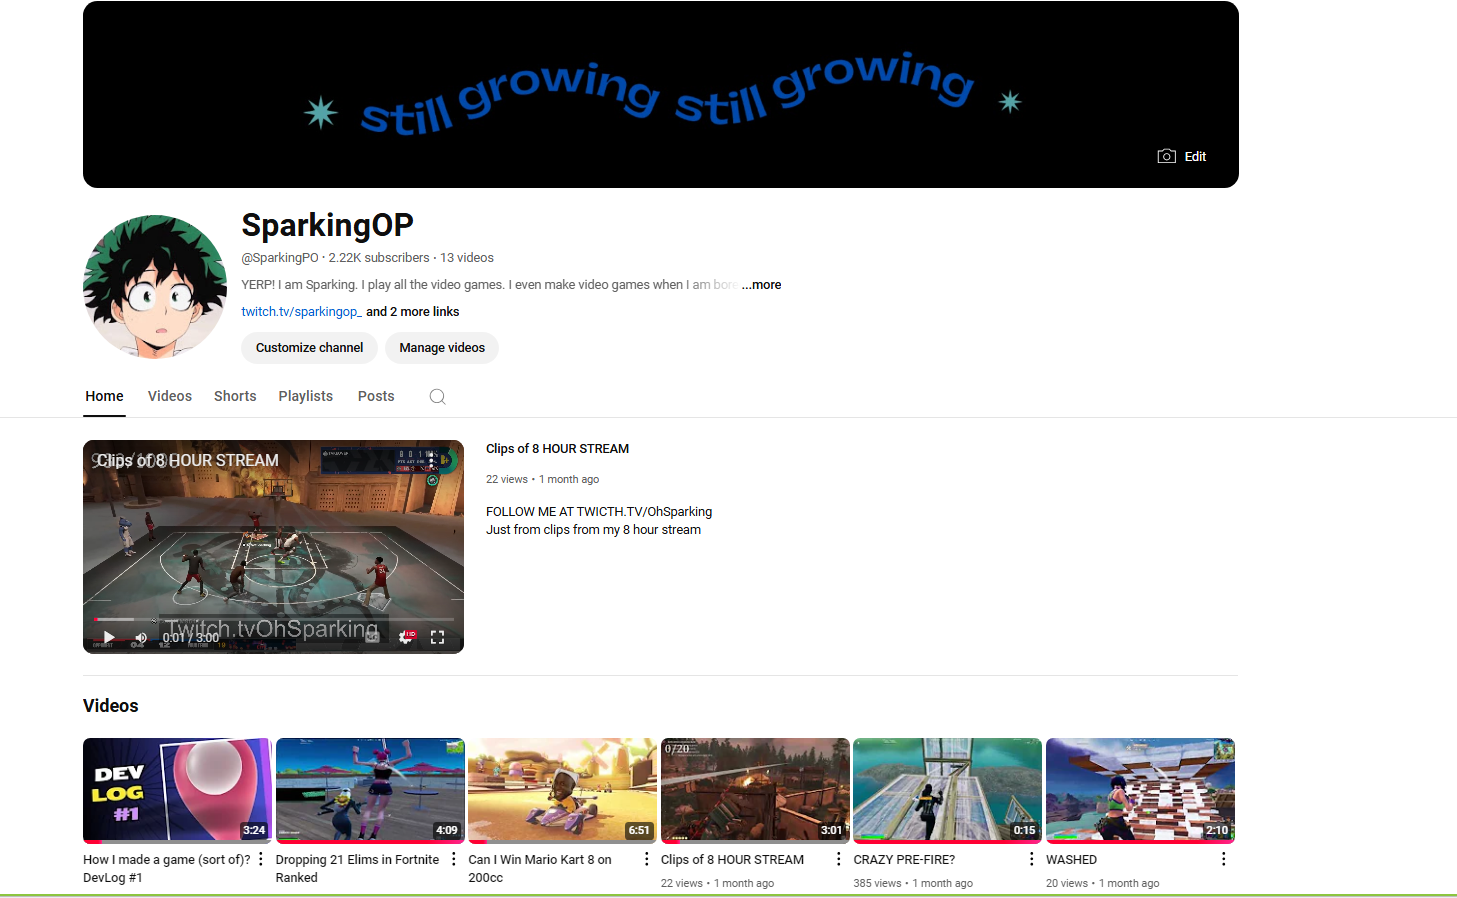Open the DevLog #1 video thumbnail
1457x898 pixels.
click(177, 791)
